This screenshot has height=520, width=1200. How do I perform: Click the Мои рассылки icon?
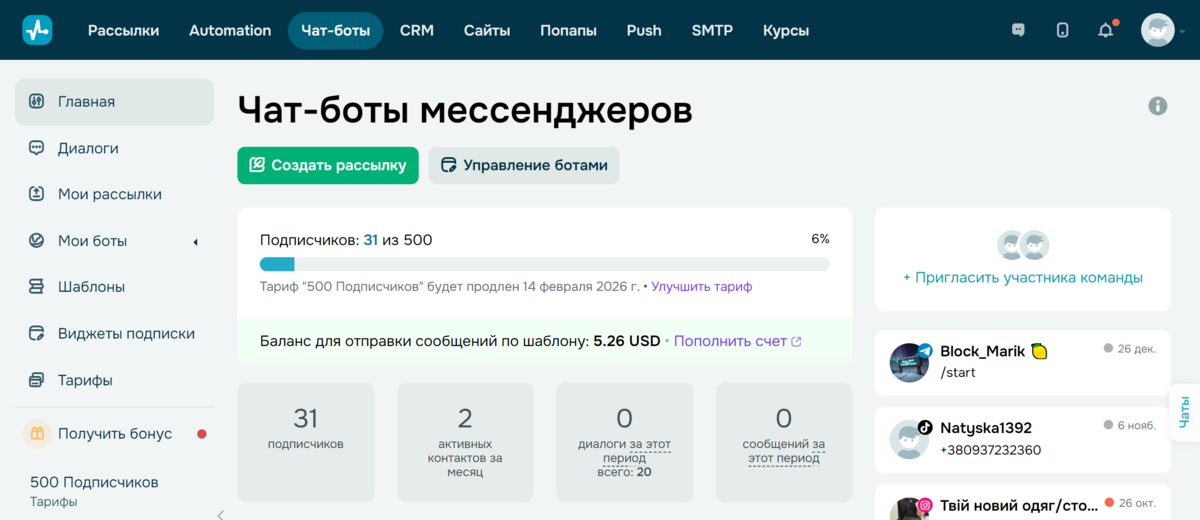[37, 194]
